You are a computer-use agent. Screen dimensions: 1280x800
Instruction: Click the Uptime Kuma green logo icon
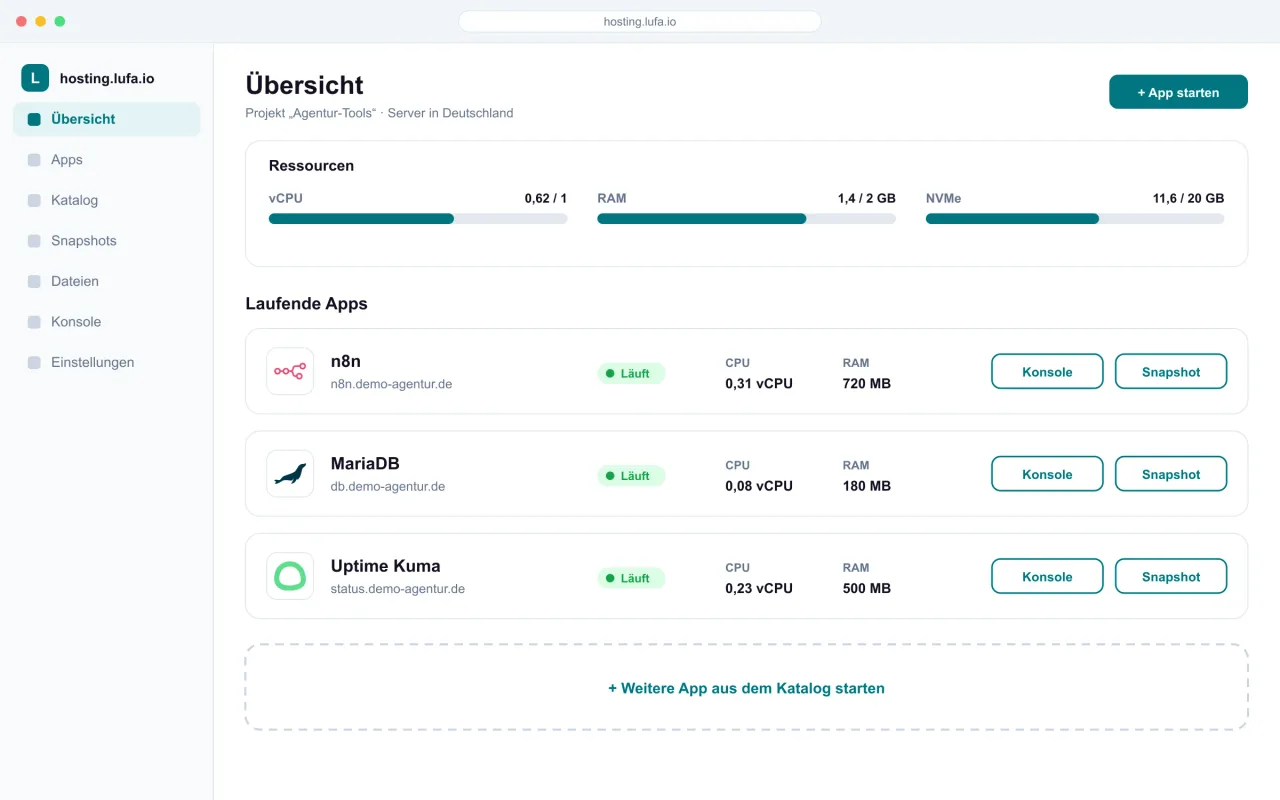(x=290, y=576)
